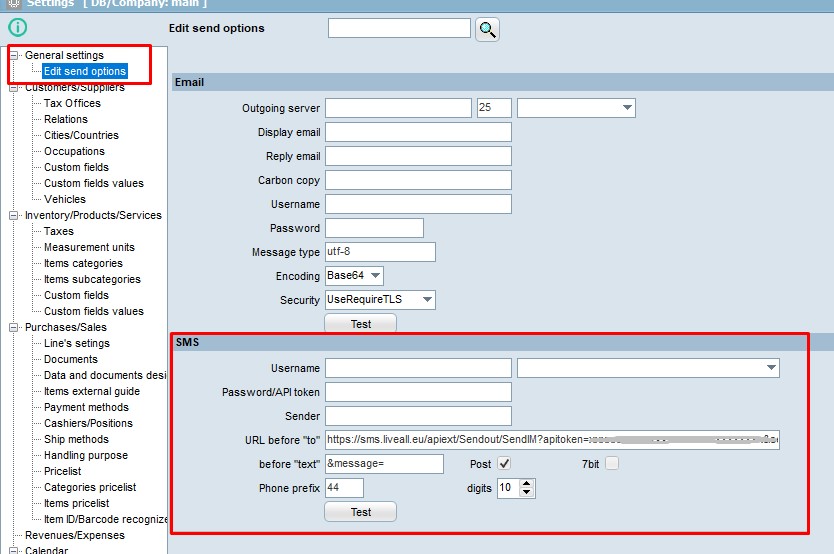Select Edit send options tree item
The height and width of the screenshot is (554, 834).
(x=85, y=71)
